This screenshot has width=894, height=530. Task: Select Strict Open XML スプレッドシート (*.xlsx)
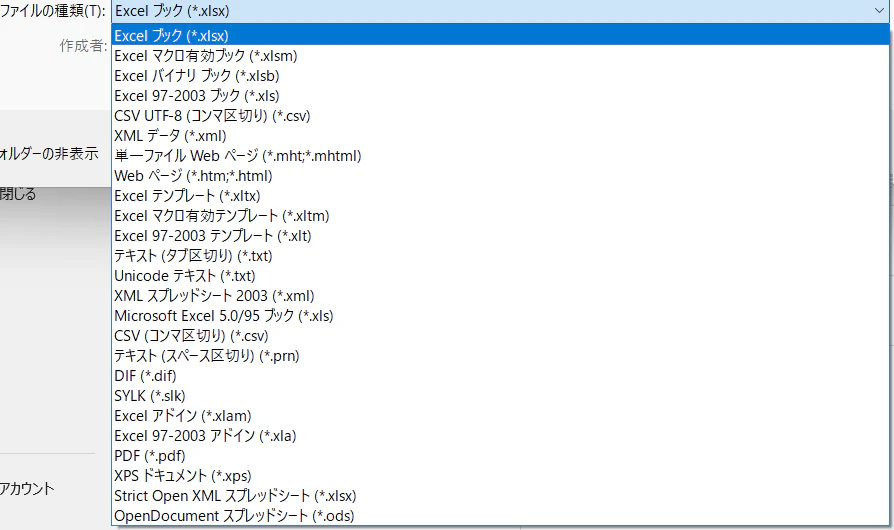[x=500, y=496]
